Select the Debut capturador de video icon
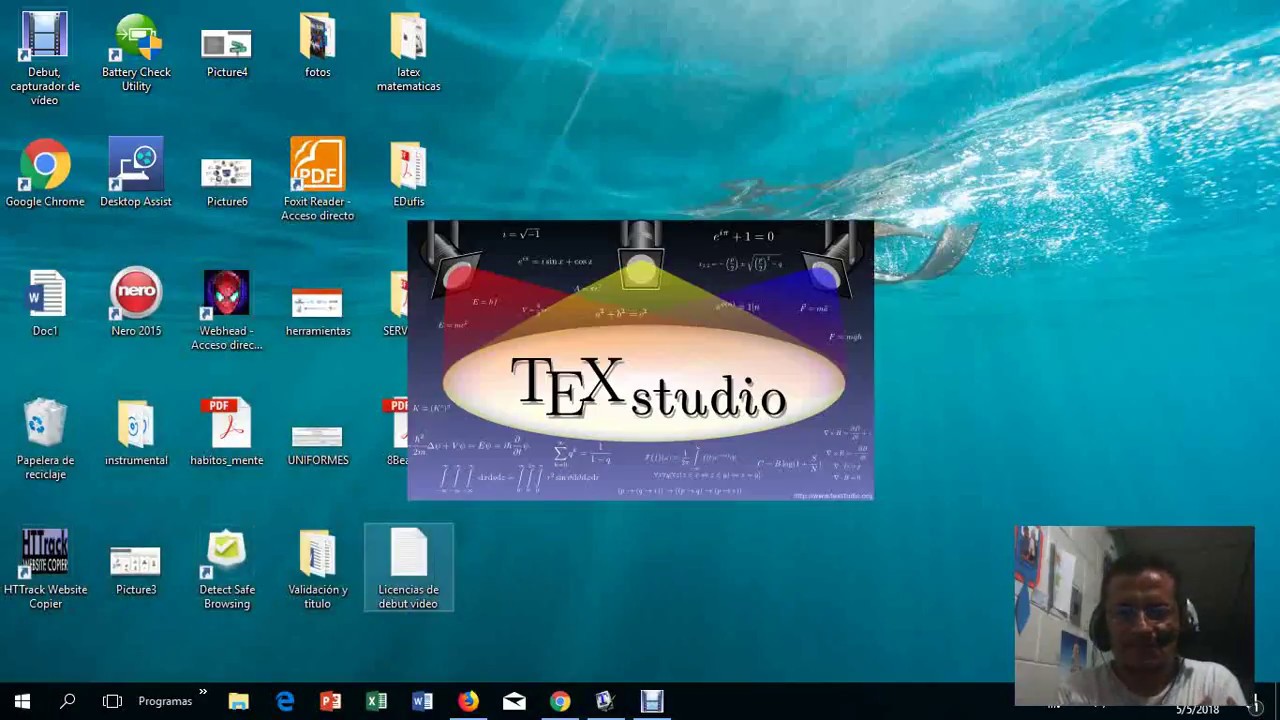 [x=45, y=40]
